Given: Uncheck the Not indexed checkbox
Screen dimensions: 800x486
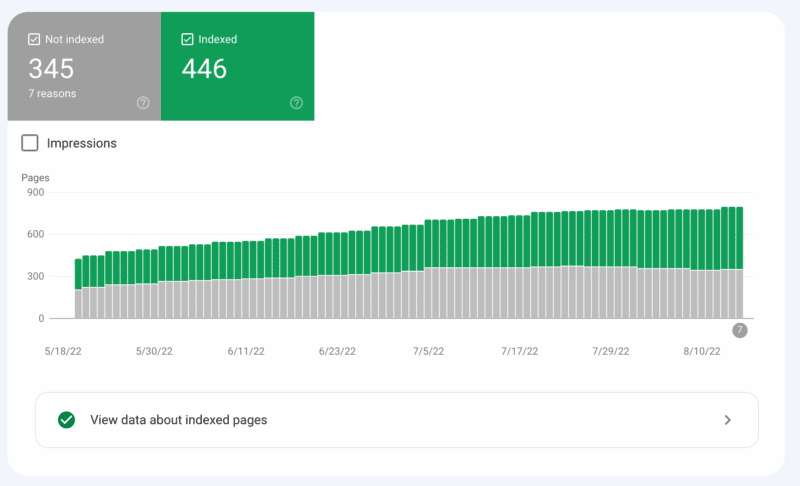Looking at the screenshot, I should (x=34, y=40).
